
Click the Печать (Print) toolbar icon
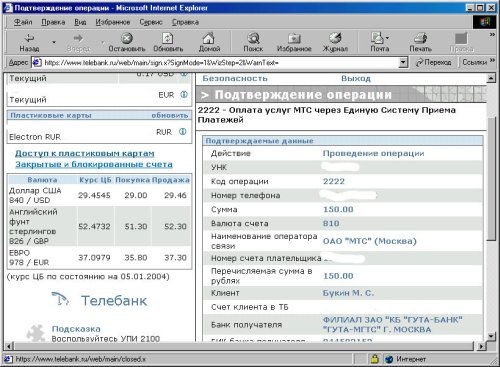[420, 38]
